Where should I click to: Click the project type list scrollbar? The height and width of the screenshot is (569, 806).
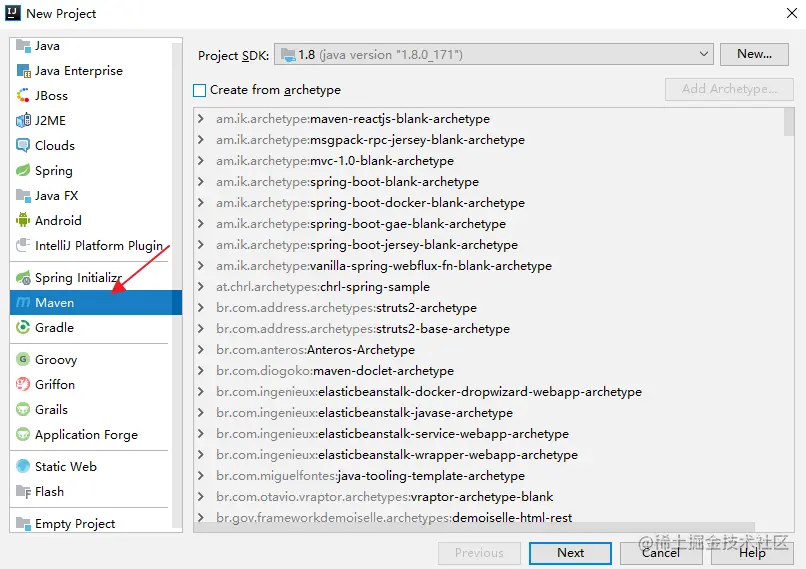coord(177,283)
